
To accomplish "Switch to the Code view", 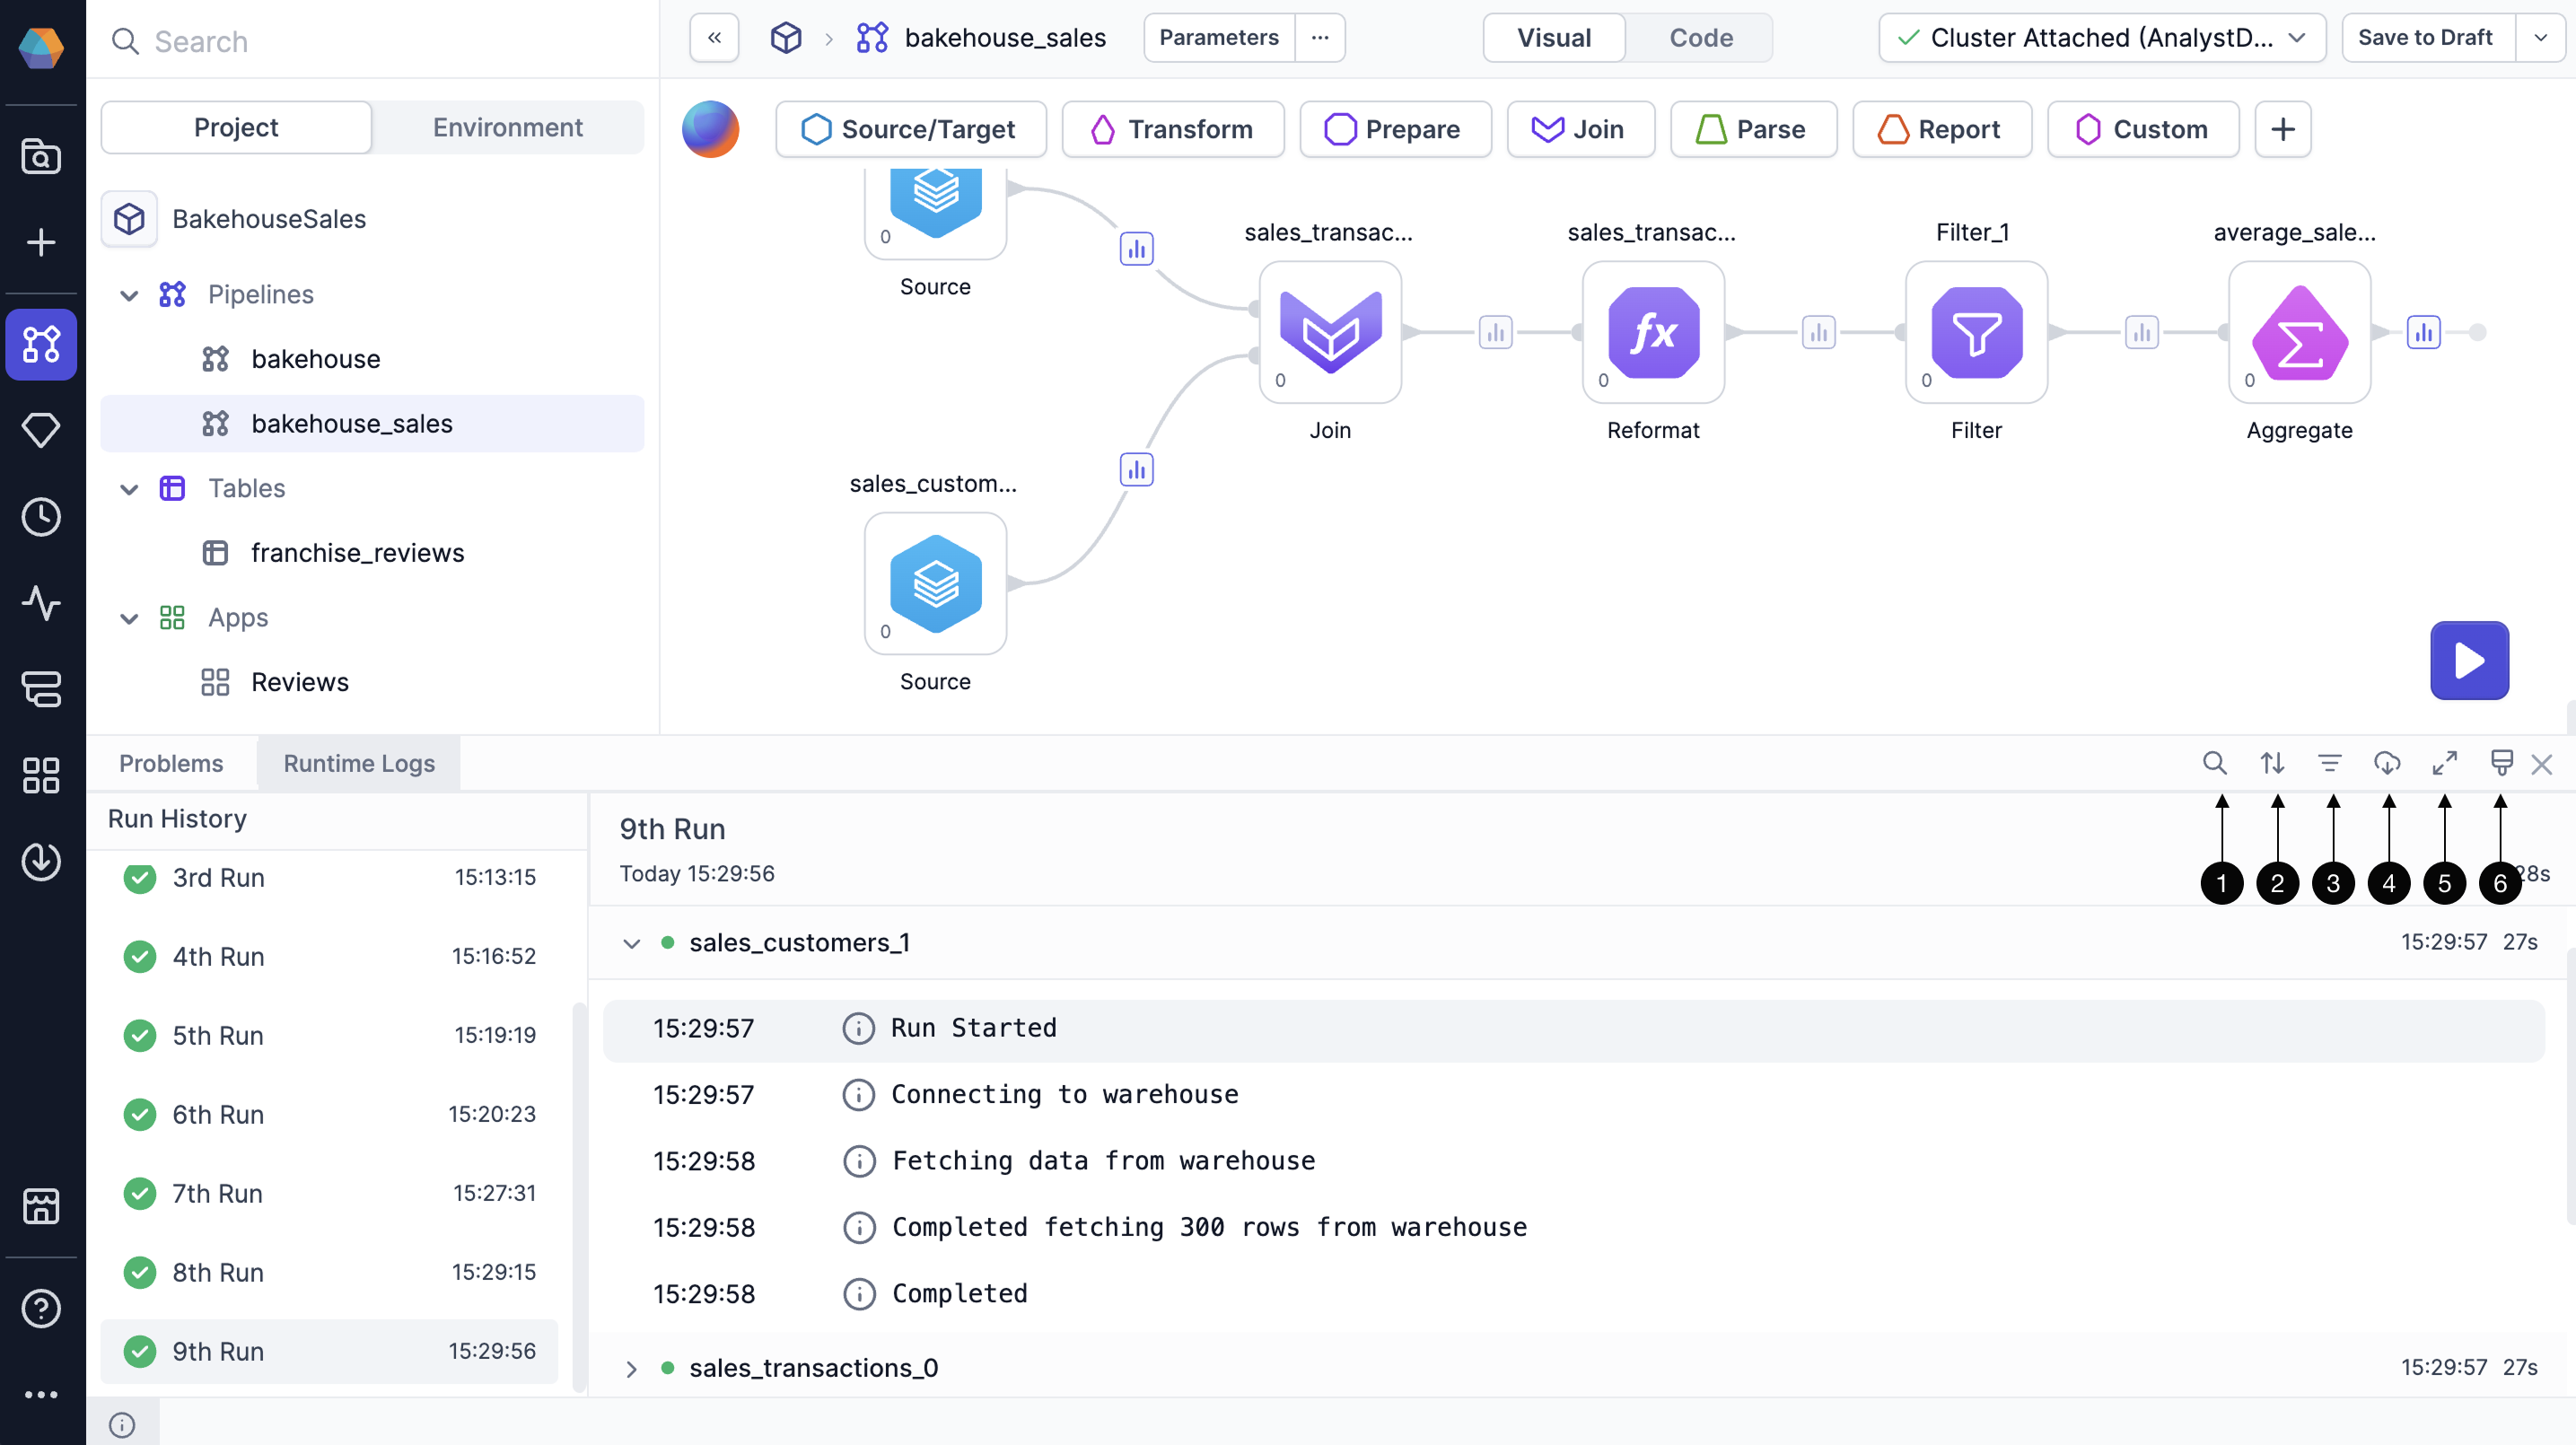I will coord(1700,37).
